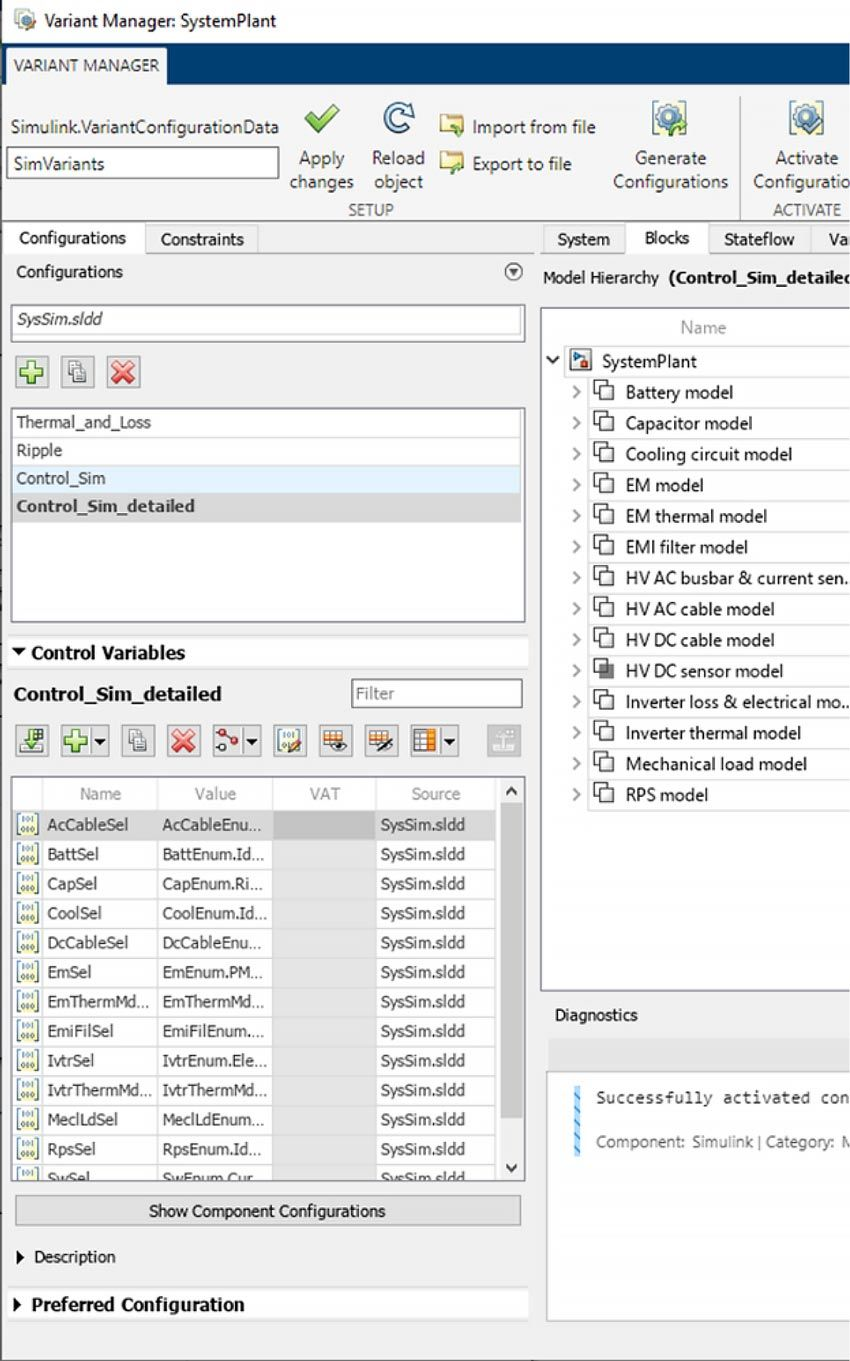Open the Stateflow tab
Screen dimensions: 850x1361
pos(758,239)
